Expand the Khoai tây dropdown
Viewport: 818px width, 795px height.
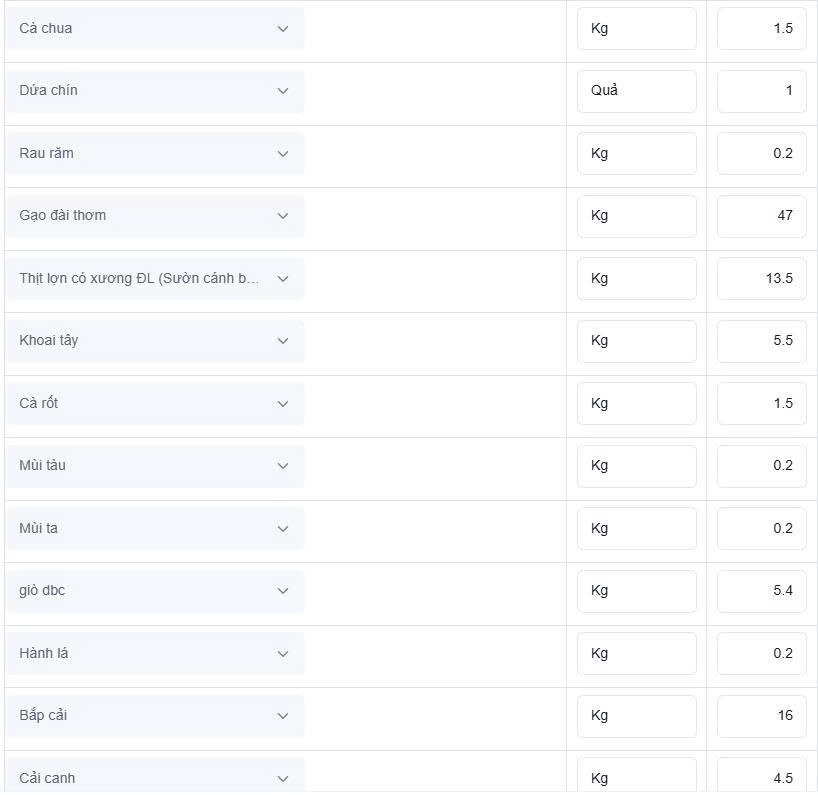click(155, 341)
